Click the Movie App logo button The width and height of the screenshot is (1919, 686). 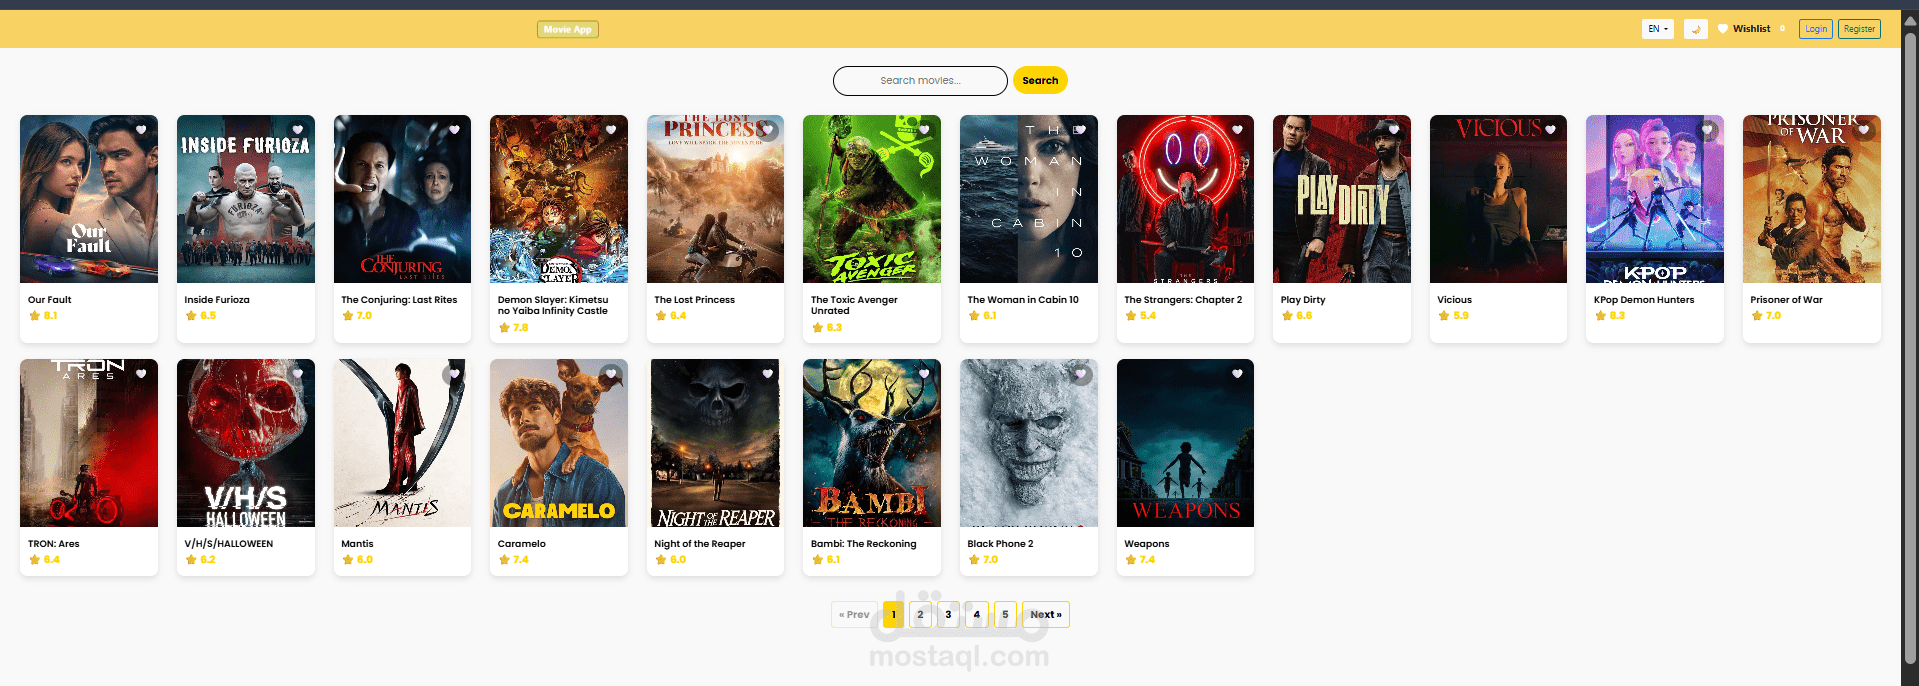(568, 29)
